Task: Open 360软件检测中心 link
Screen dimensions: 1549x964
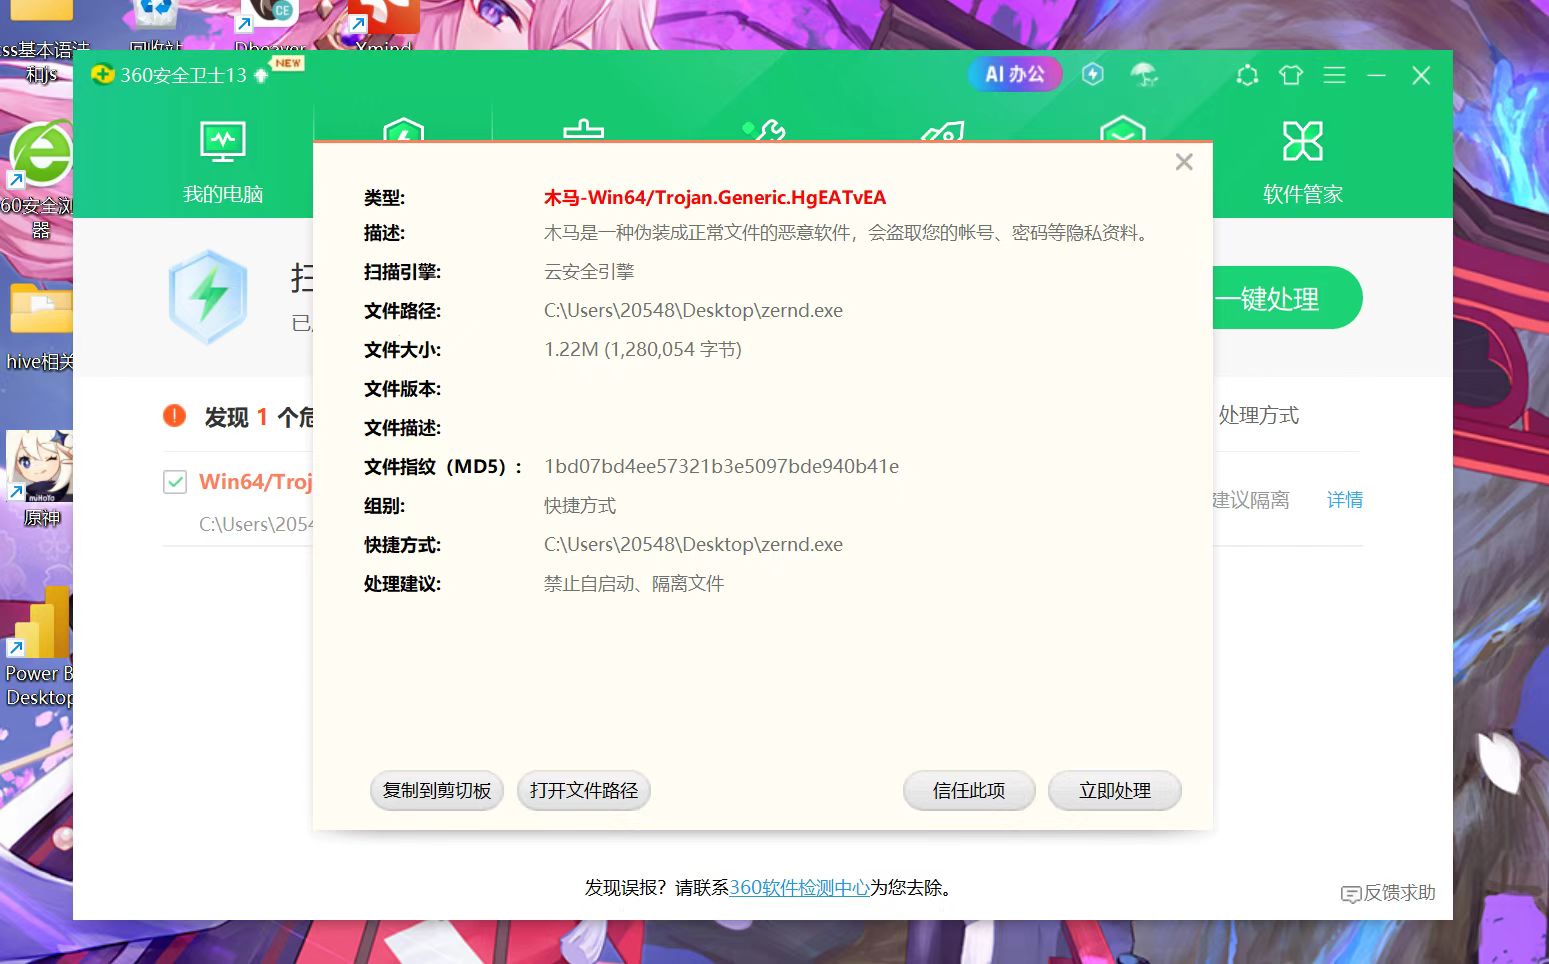Action: point(799,887)
